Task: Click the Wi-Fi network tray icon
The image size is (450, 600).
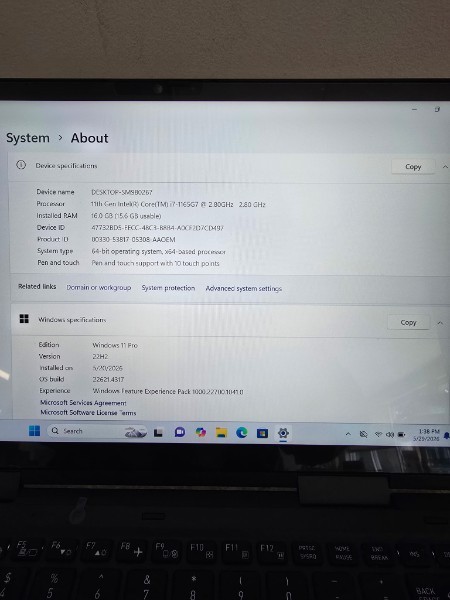Action: tap(378, 434)
